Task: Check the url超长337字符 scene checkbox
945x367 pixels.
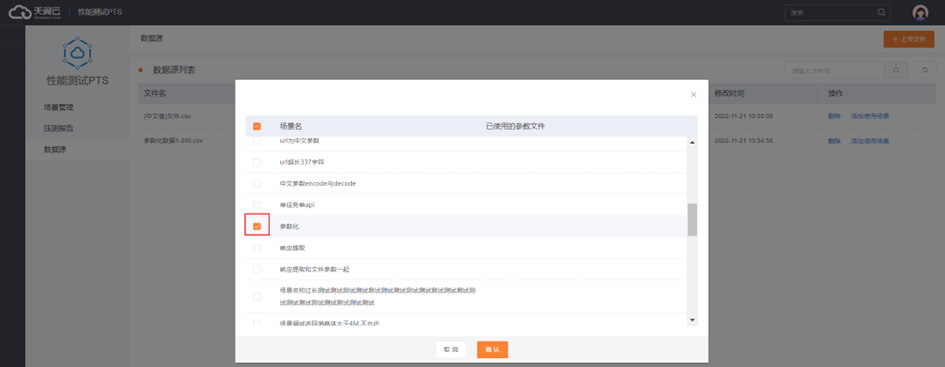Action: pos(257,162)
